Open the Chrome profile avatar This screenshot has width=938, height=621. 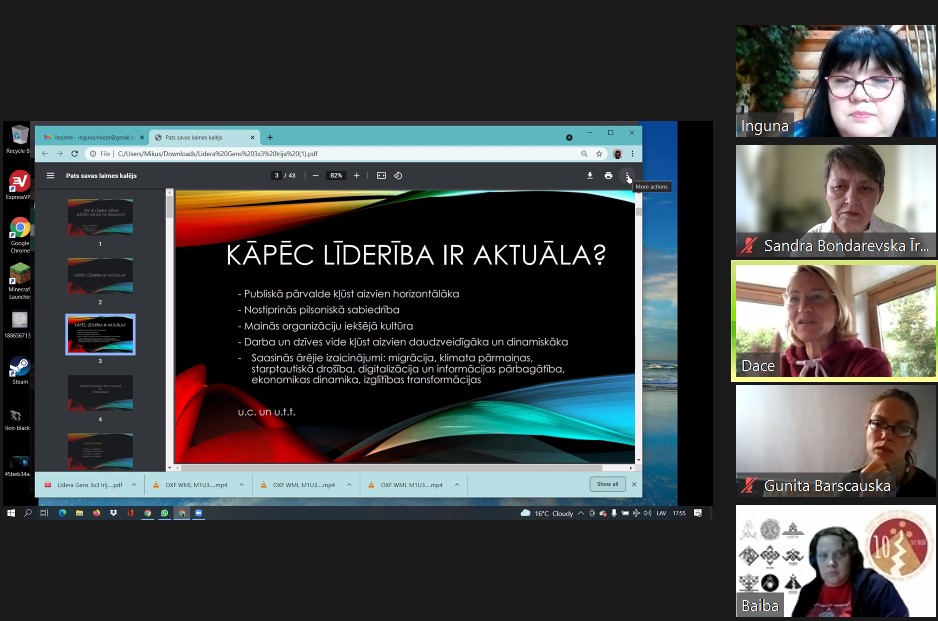coord(618,154)
